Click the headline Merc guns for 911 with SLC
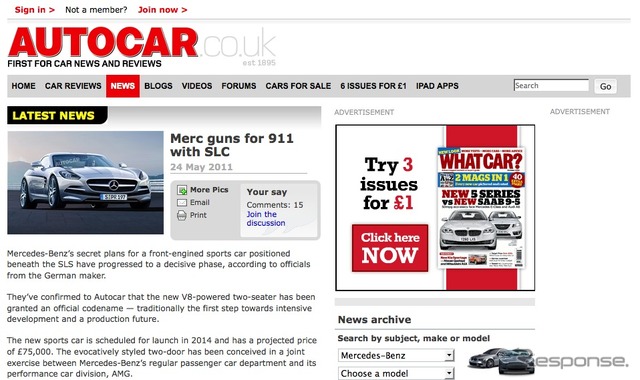Image resolution: width=640 pixels, height=380 pixels. point(232,145)
